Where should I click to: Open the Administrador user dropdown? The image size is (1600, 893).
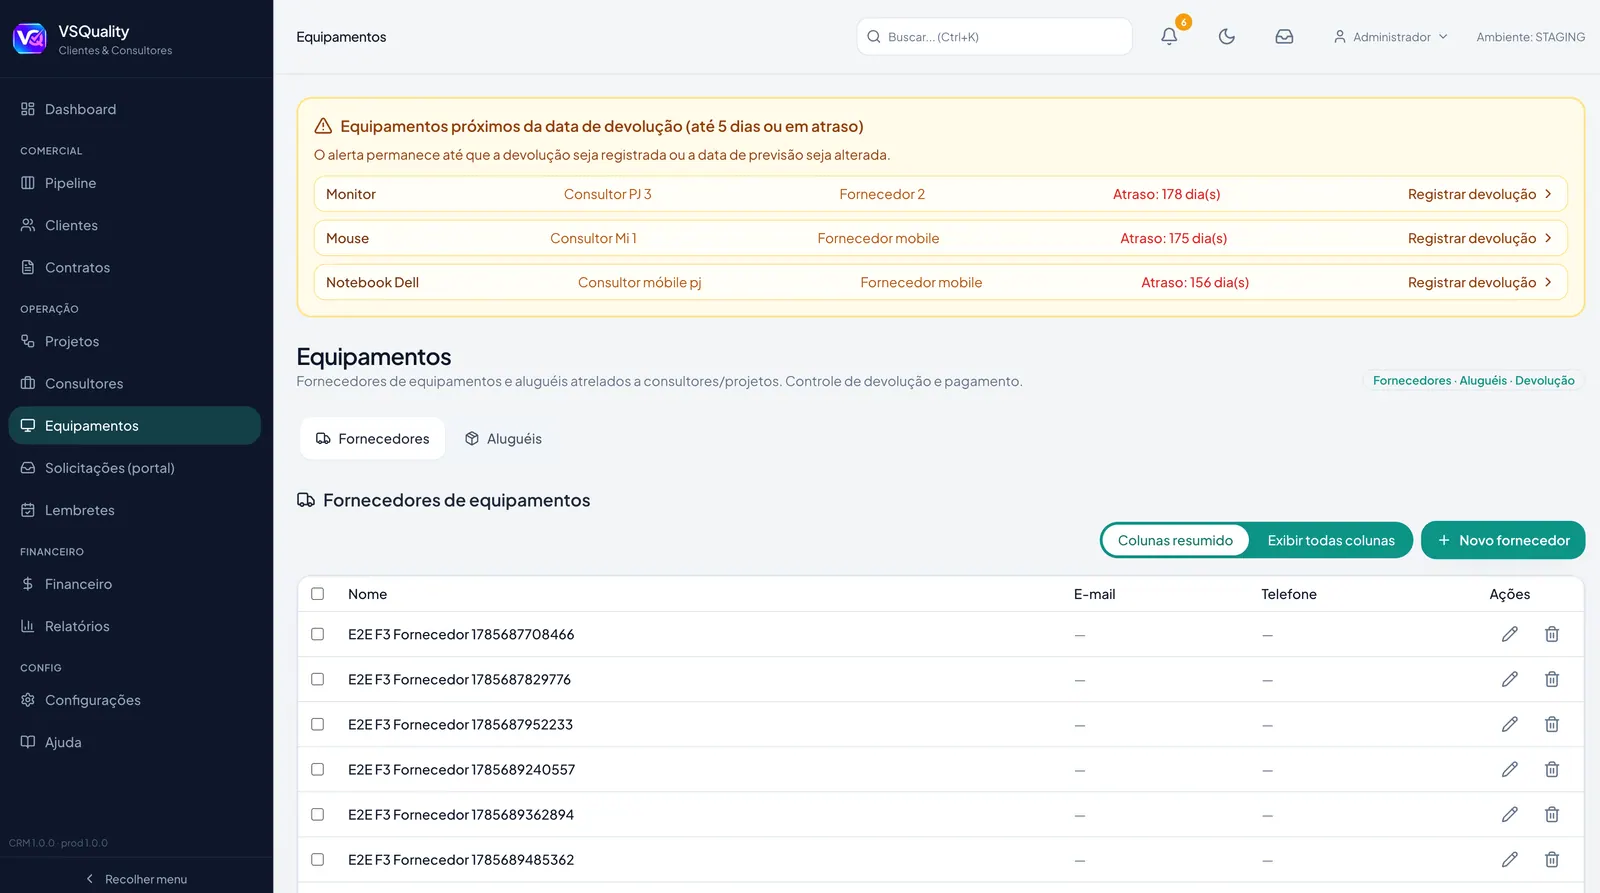coord(1390,37)
